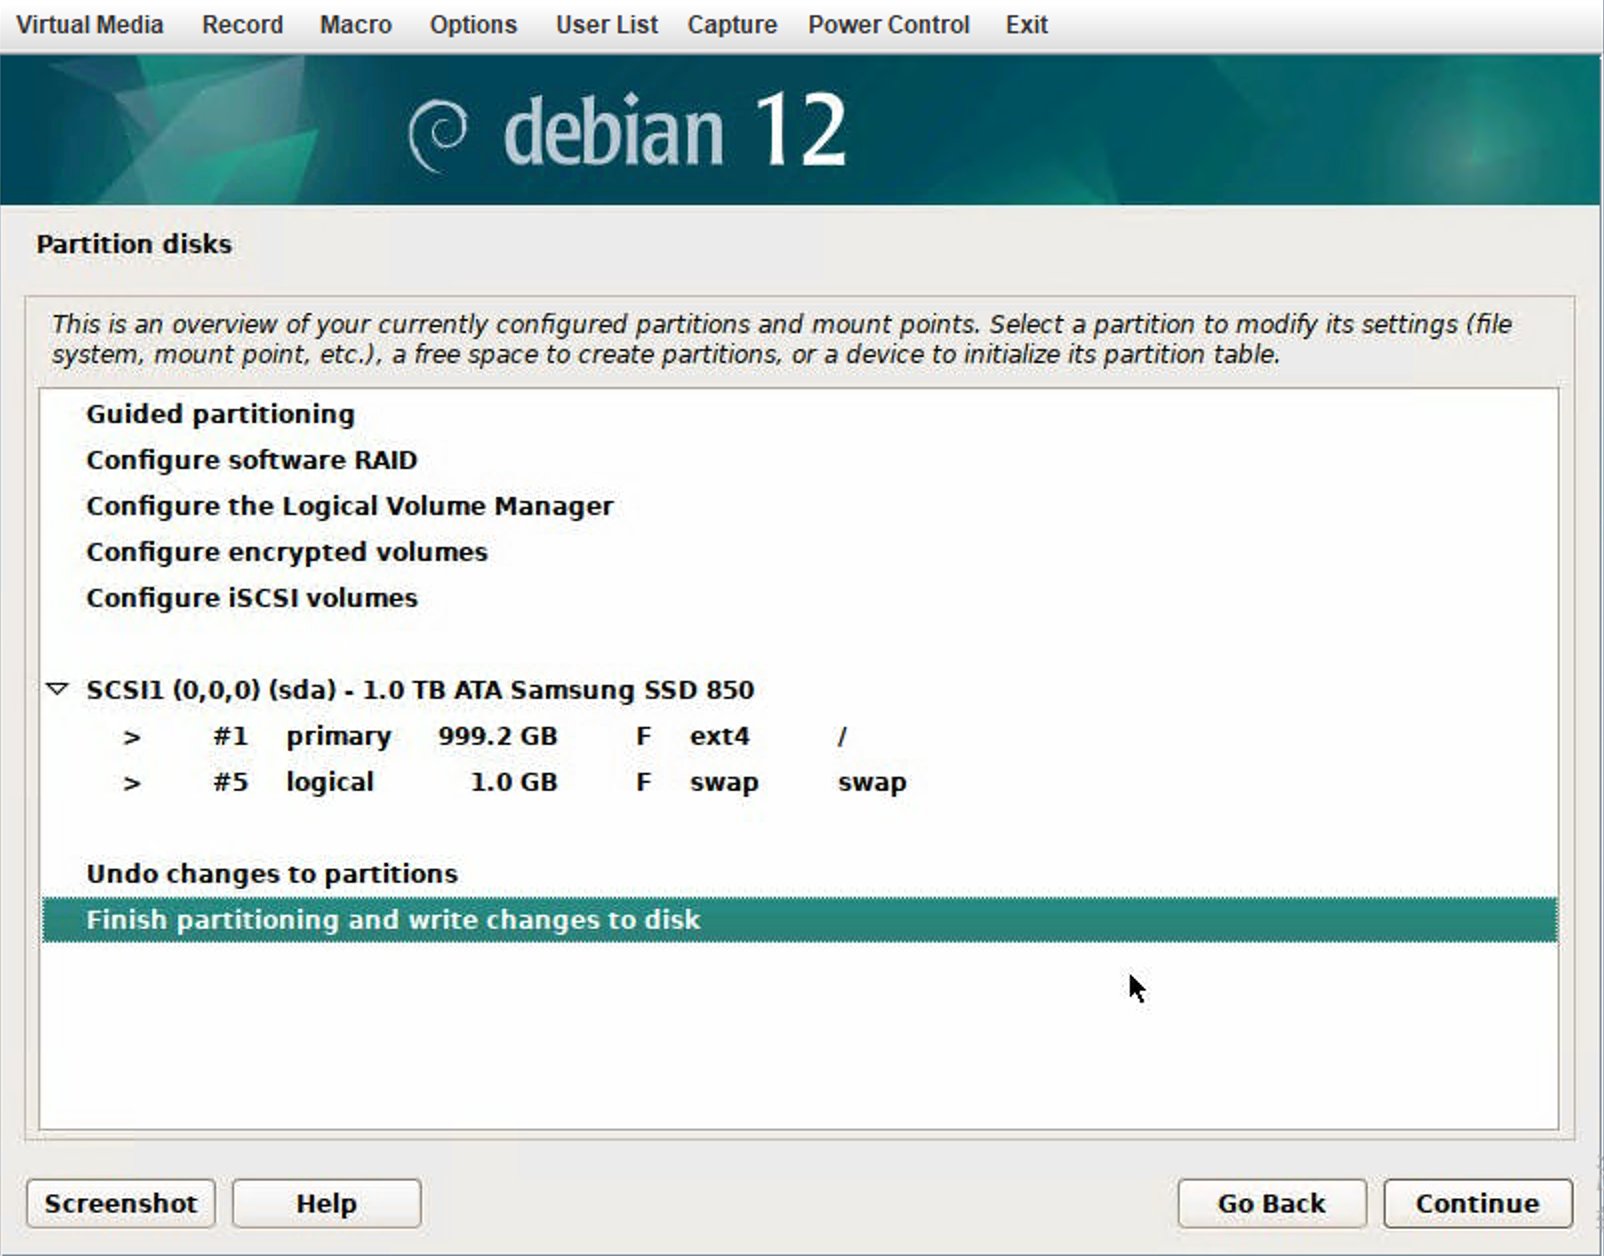Select Guided partitioning option
1604x1256 pixels.
tap(220, 414)
